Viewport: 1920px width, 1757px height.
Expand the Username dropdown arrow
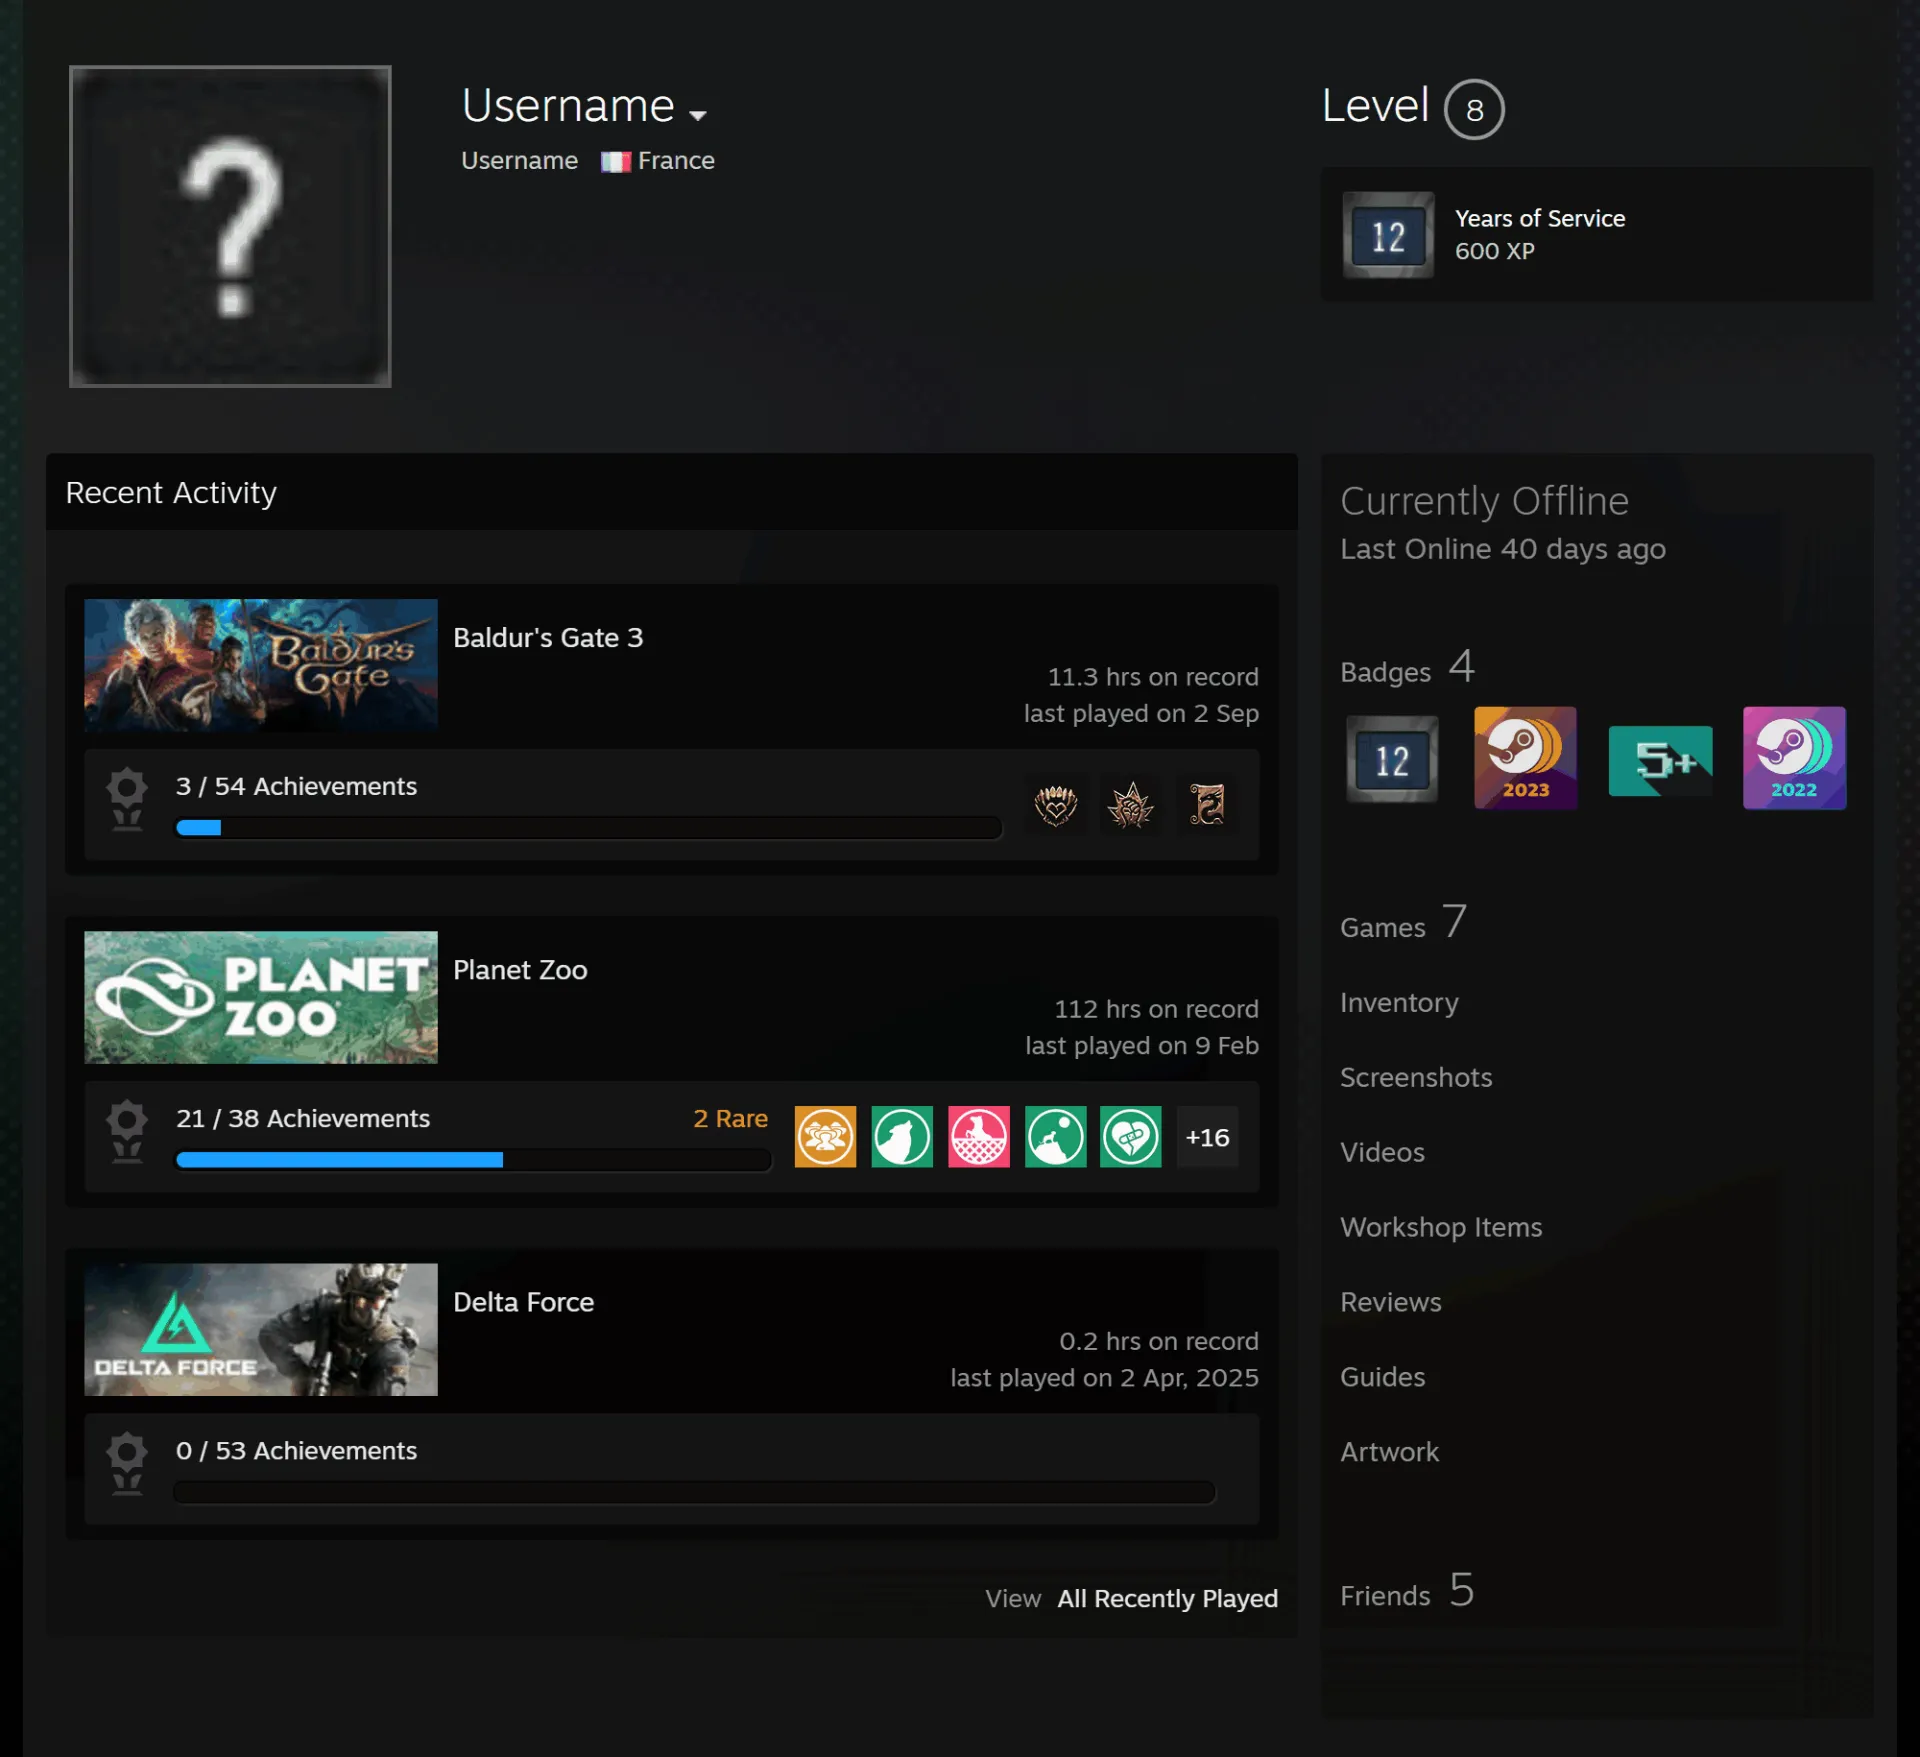point(698,115)
